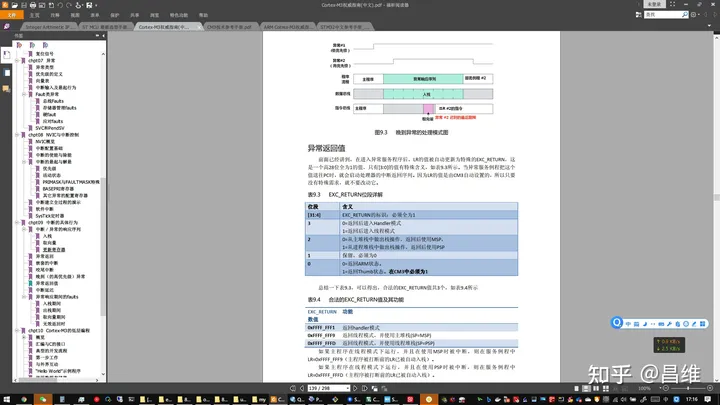Collapse the chpt10 Cortex-M3的低层编程 node

click(x=17, y=331)
